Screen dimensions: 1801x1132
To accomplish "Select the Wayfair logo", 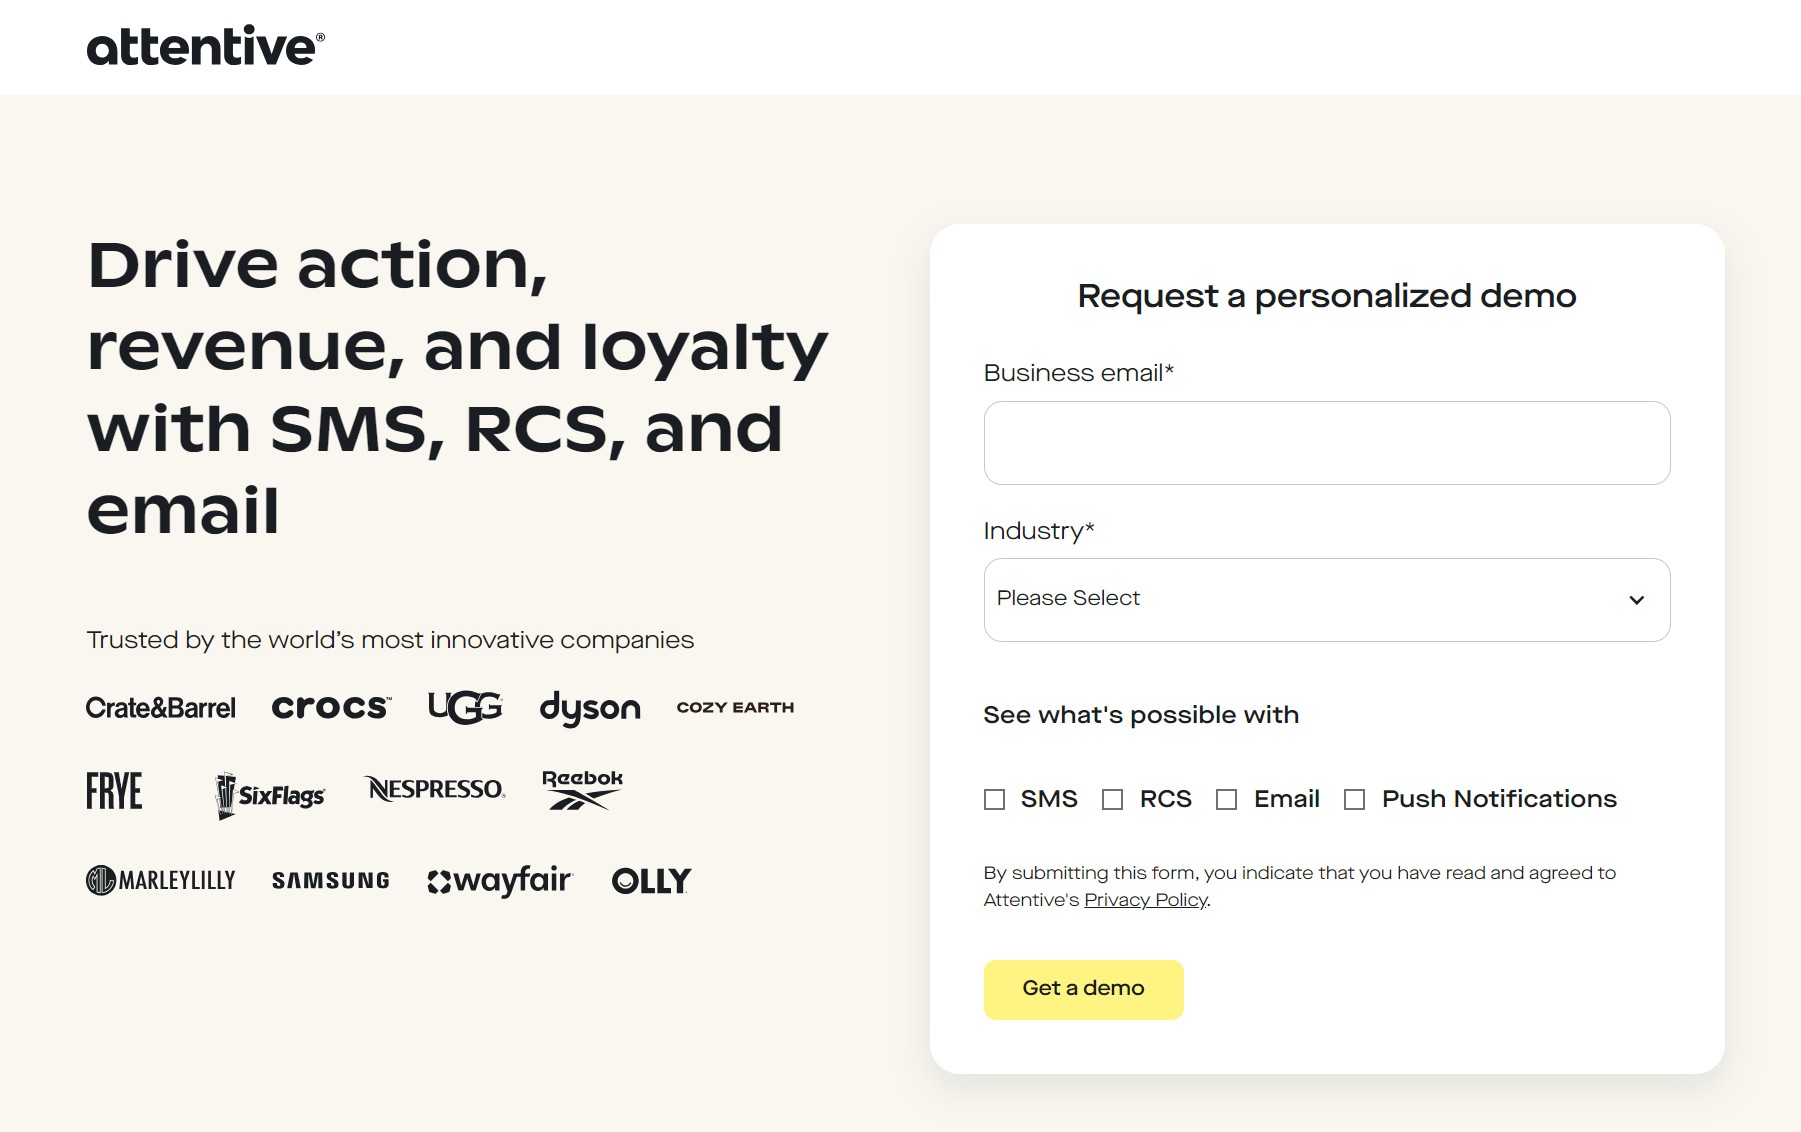I will (501, 881).
